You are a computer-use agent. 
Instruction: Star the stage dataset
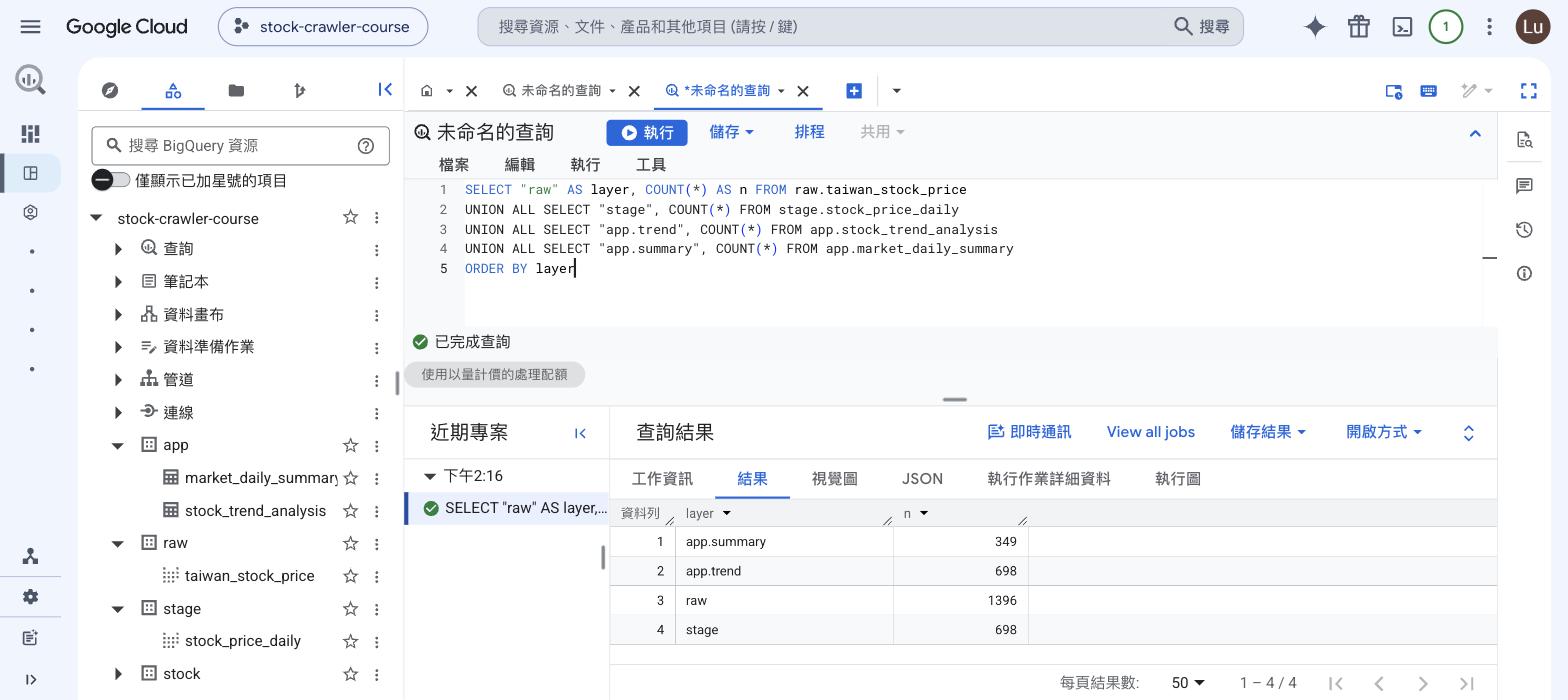coord(350,608)
